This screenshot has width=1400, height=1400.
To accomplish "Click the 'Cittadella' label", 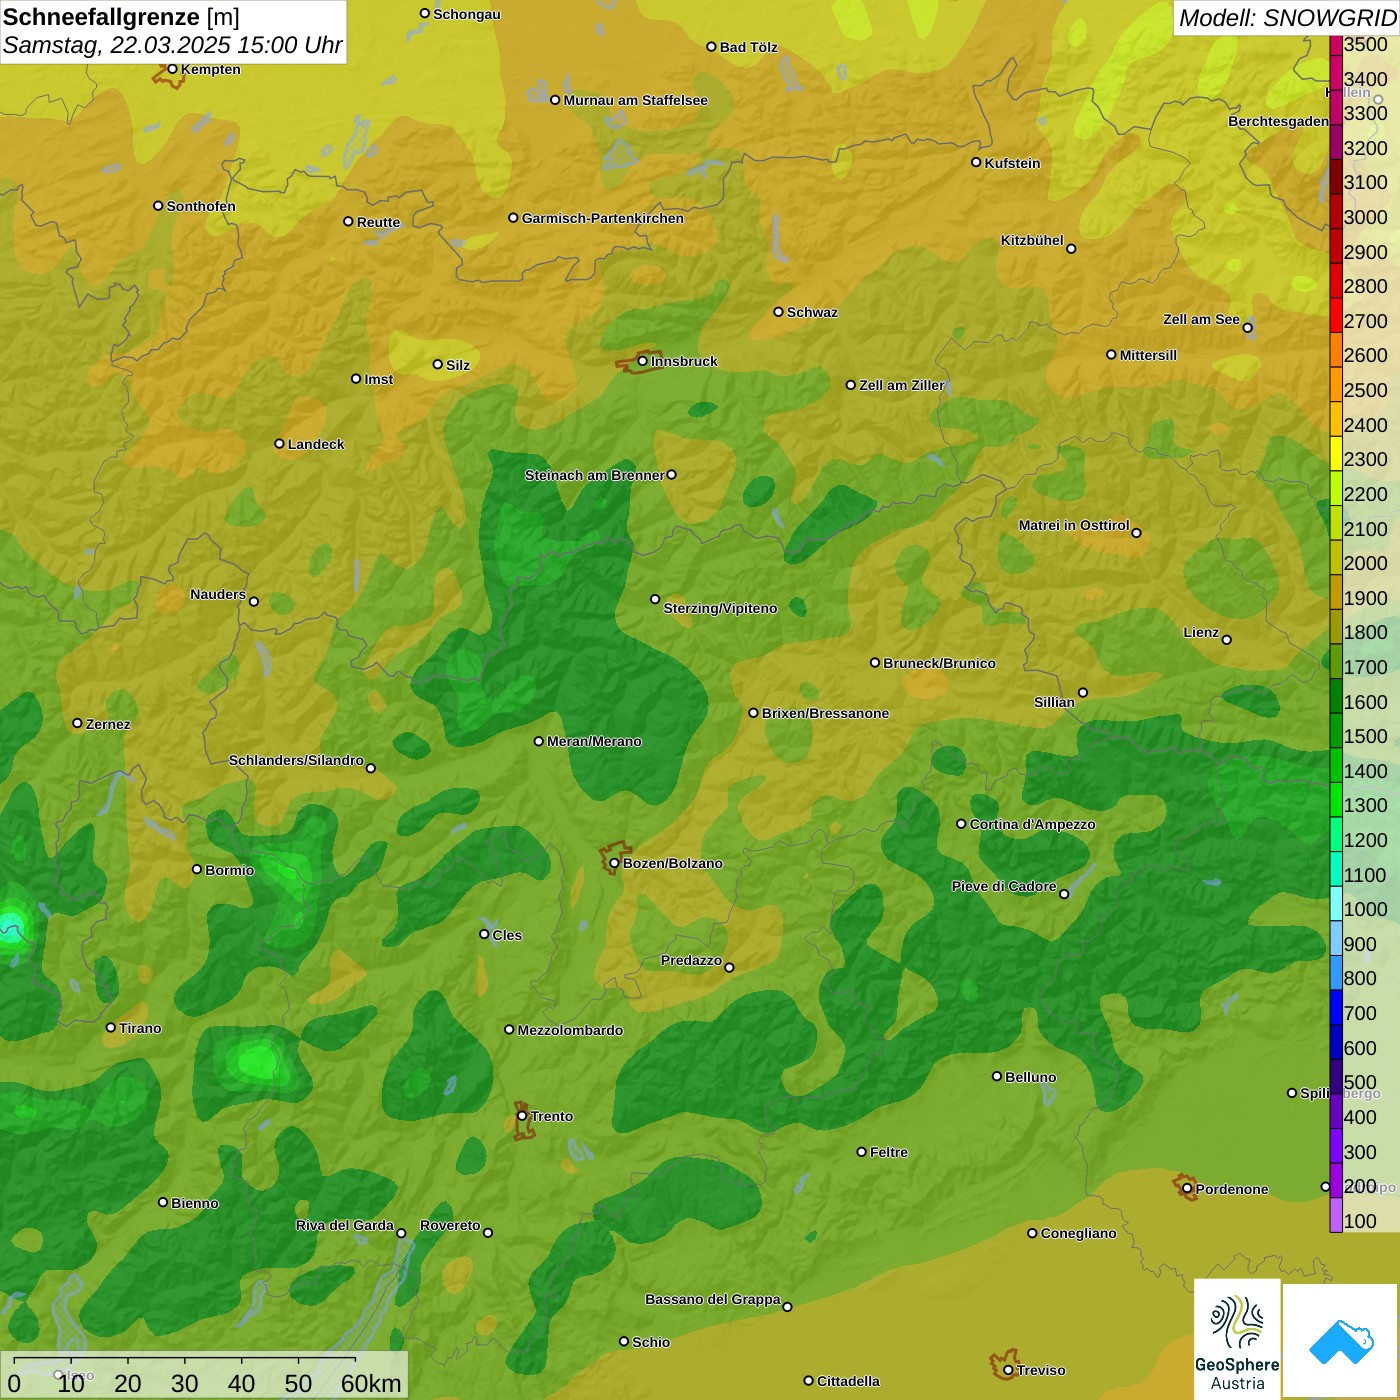I will point(848,1381).
